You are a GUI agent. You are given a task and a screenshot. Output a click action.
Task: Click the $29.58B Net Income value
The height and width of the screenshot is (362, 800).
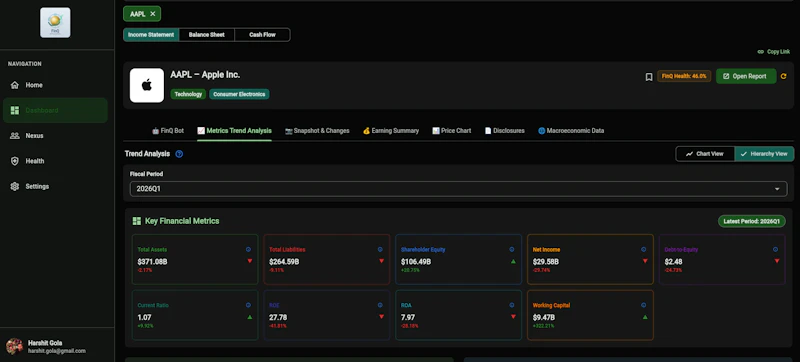tap(546, 262)
